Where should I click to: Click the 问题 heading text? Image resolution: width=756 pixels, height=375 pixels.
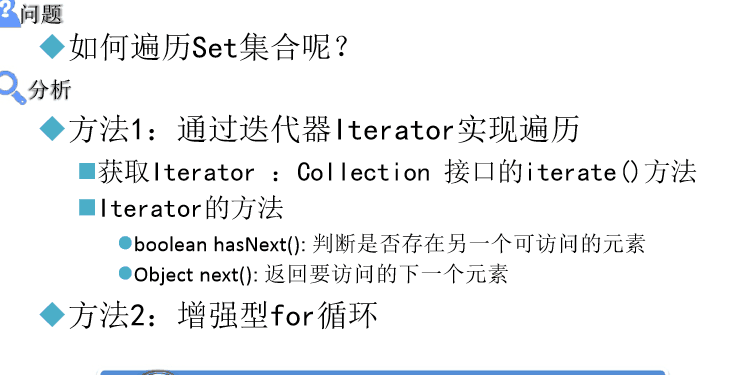click(42, 15)
